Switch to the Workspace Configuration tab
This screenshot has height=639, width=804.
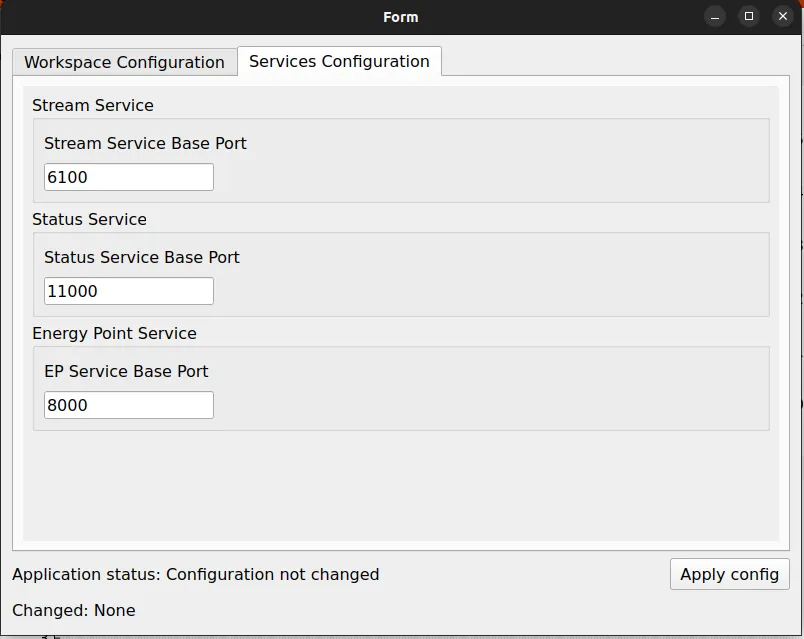125,62
